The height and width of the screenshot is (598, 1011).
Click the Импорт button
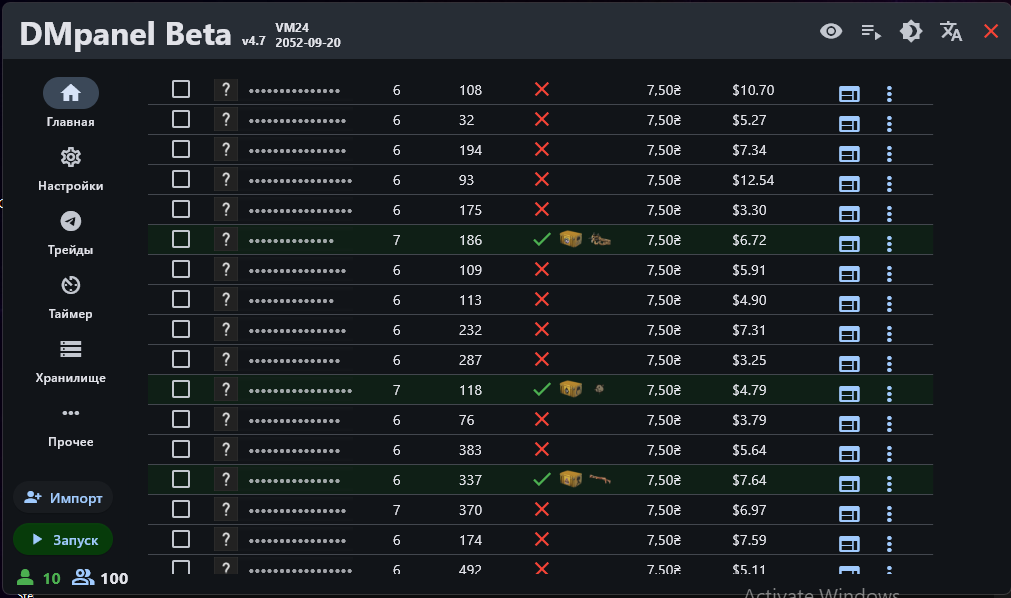63,497
